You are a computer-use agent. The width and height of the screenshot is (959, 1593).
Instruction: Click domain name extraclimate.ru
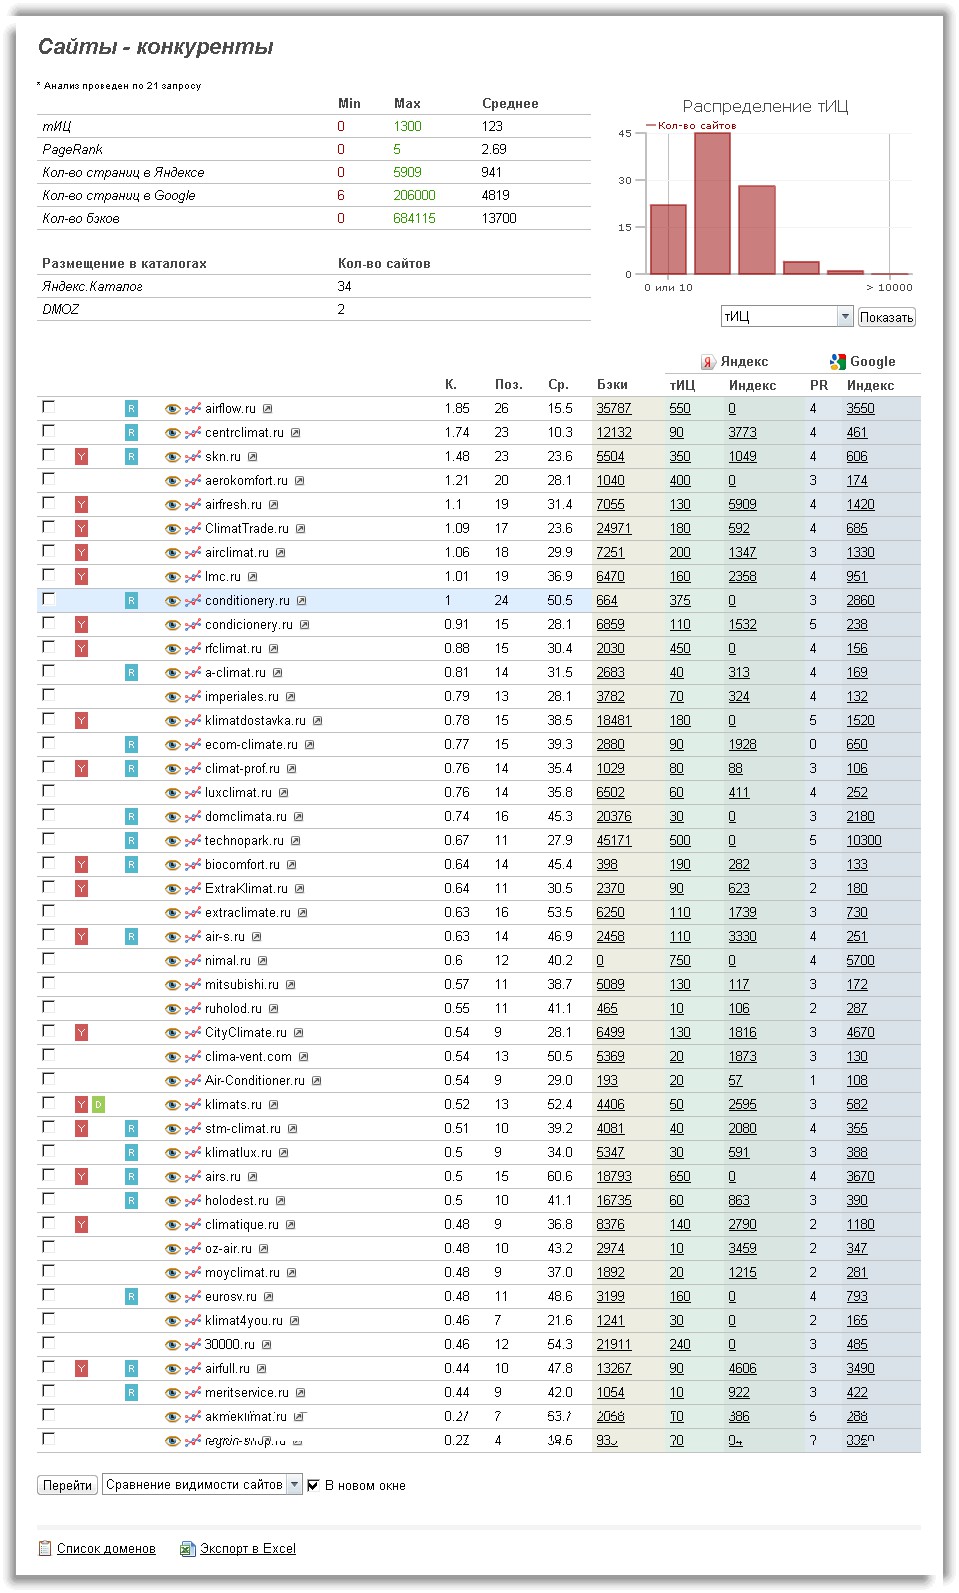point(248,913)
